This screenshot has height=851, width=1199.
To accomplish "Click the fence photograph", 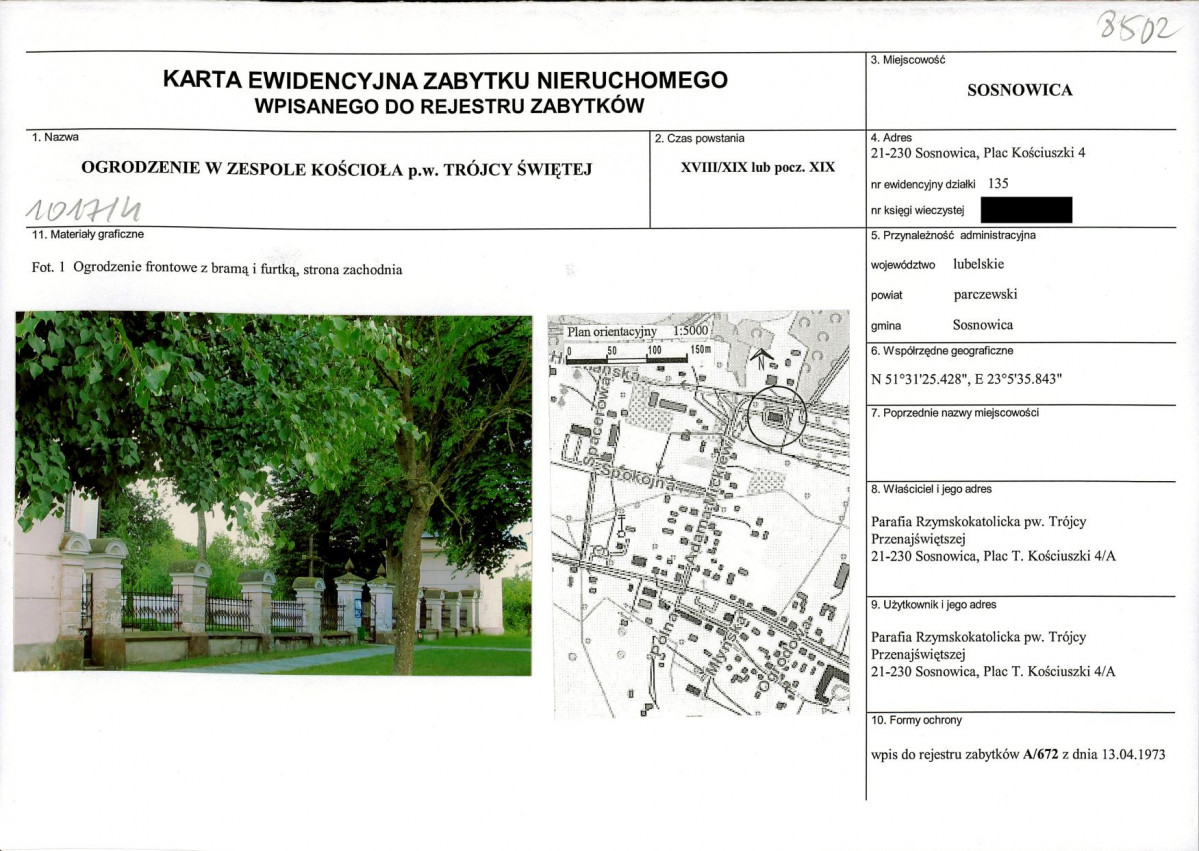I will (x=273, y=493).
